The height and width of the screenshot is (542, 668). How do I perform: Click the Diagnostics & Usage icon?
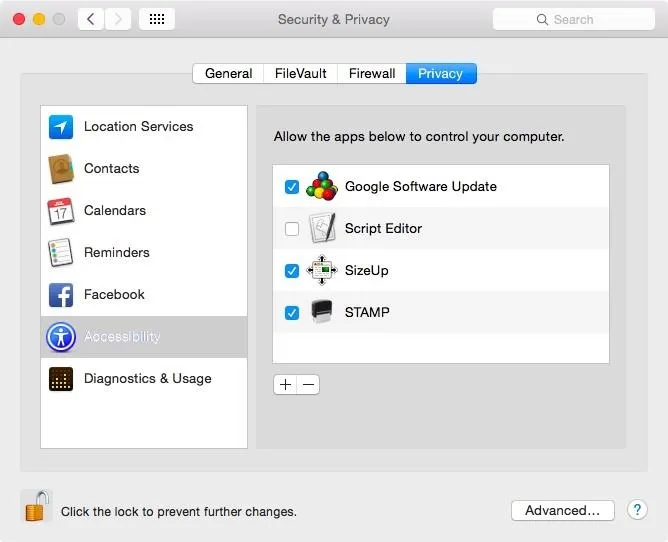tap(61, 379)
